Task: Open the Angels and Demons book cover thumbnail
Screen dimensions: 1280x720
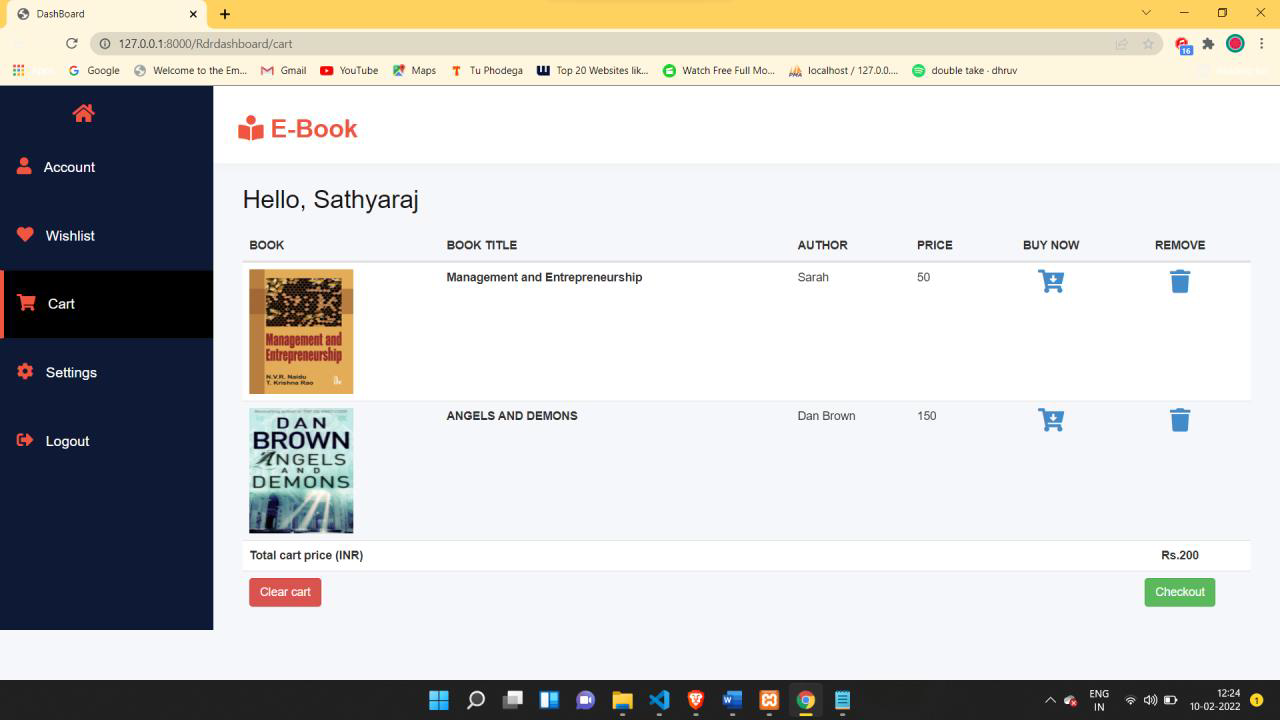Action: [300, 470]
